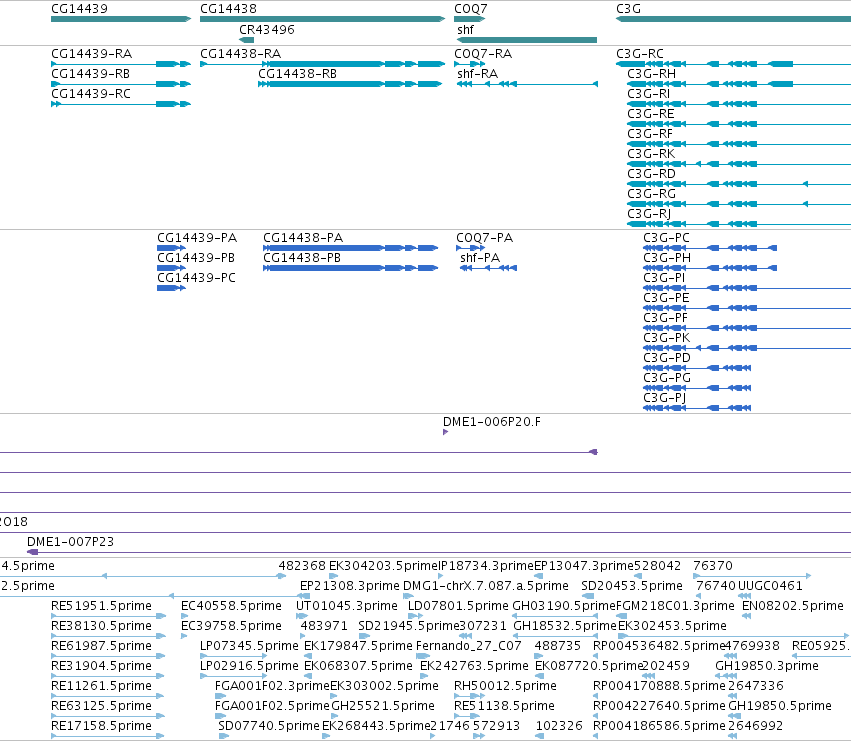Select protein C3G-PK
The image size is (851, 741).
click(667, 338)
